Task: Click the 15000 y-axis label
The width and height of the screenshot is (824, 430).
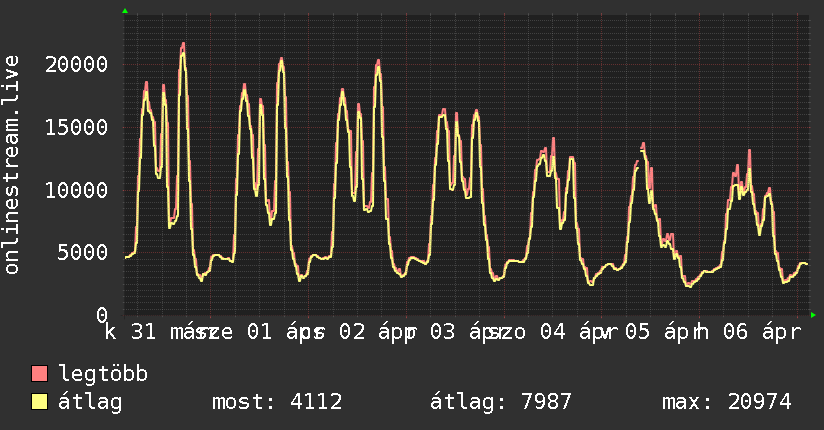Action: coord(76,127)
